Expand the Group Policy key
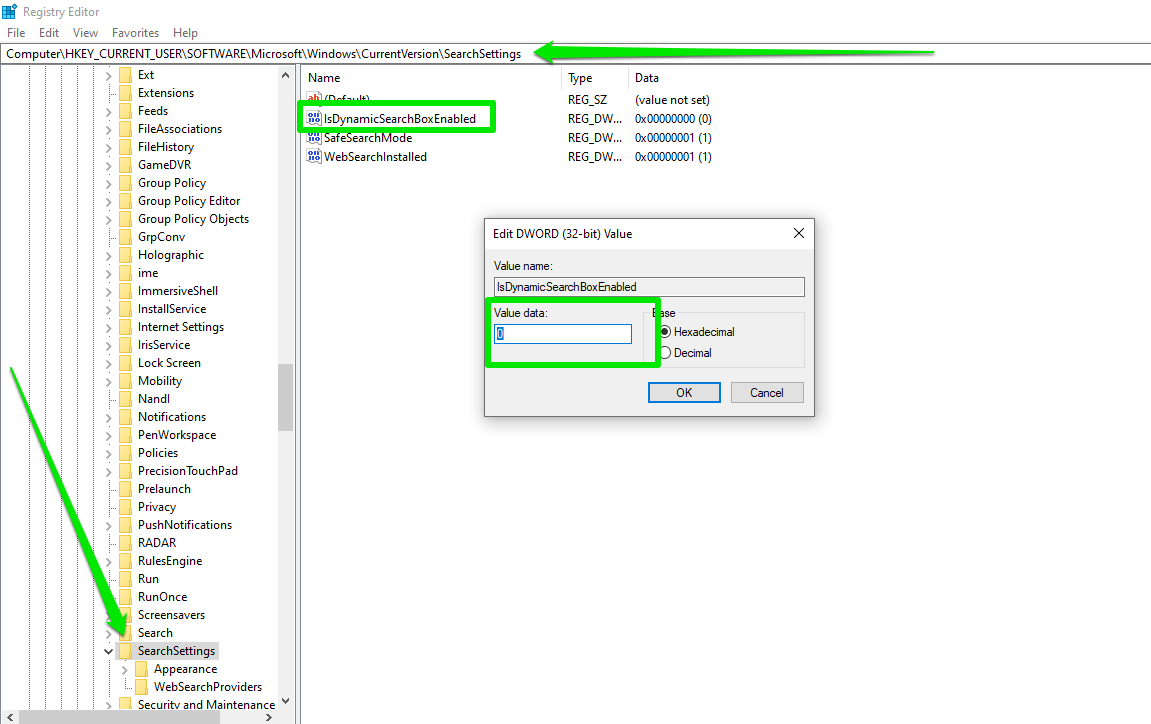The image size is (1151, 724). click(109, 184)
